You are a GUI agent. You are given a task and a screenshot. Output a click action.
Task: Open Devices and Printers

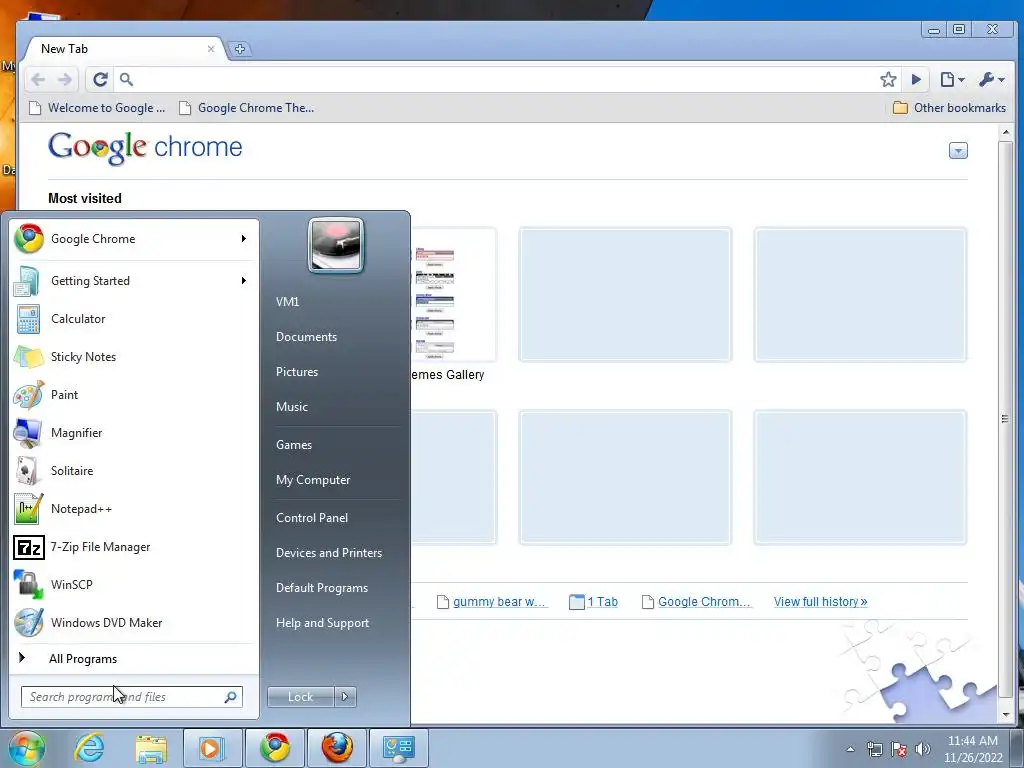tap(335, 553)
